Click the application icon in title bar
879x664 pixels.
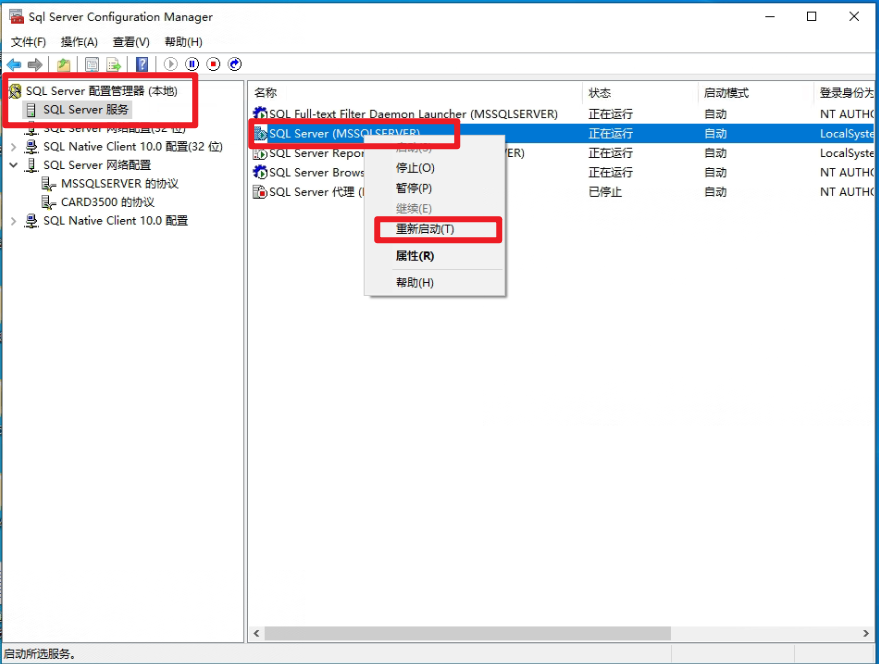pyautogui.click(x=16, y=17)
